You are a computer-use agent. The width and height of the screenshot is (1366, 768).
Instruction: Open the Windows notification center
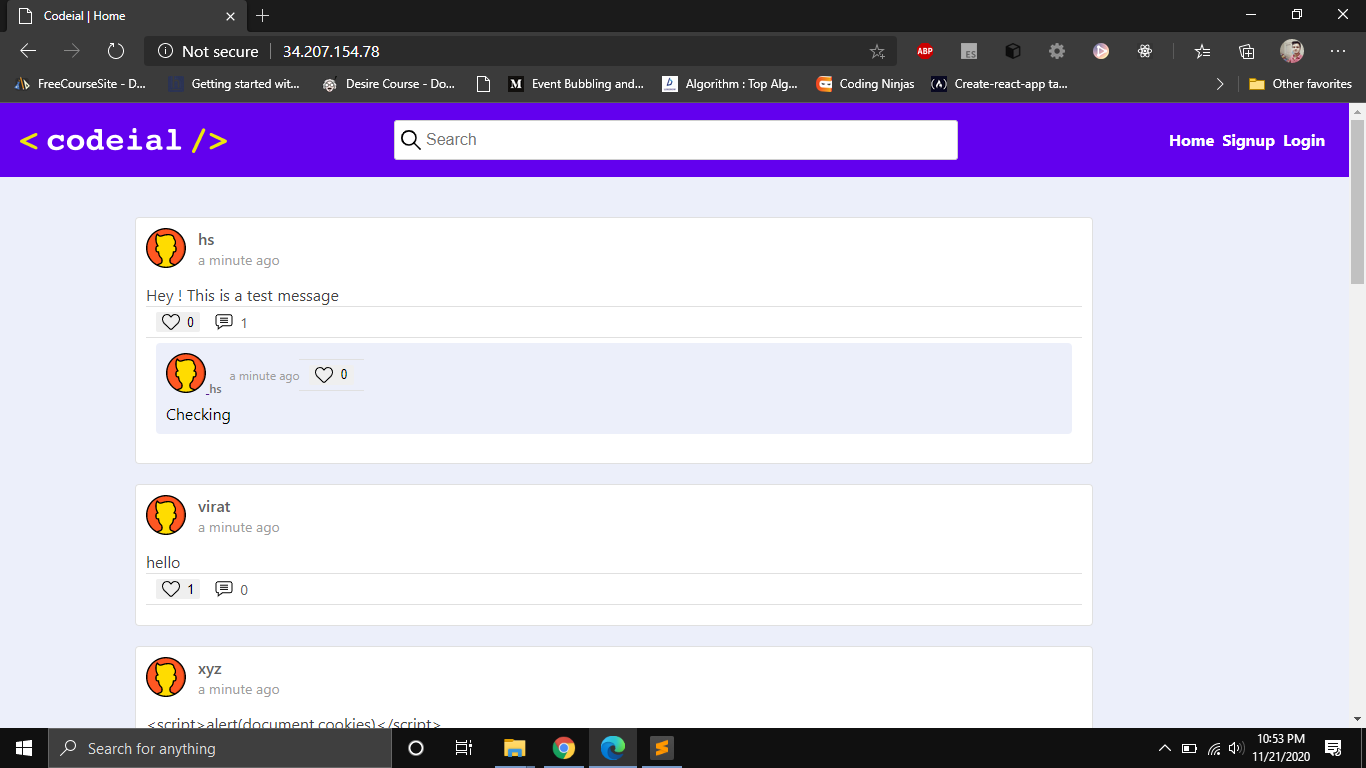[1332, 748]
